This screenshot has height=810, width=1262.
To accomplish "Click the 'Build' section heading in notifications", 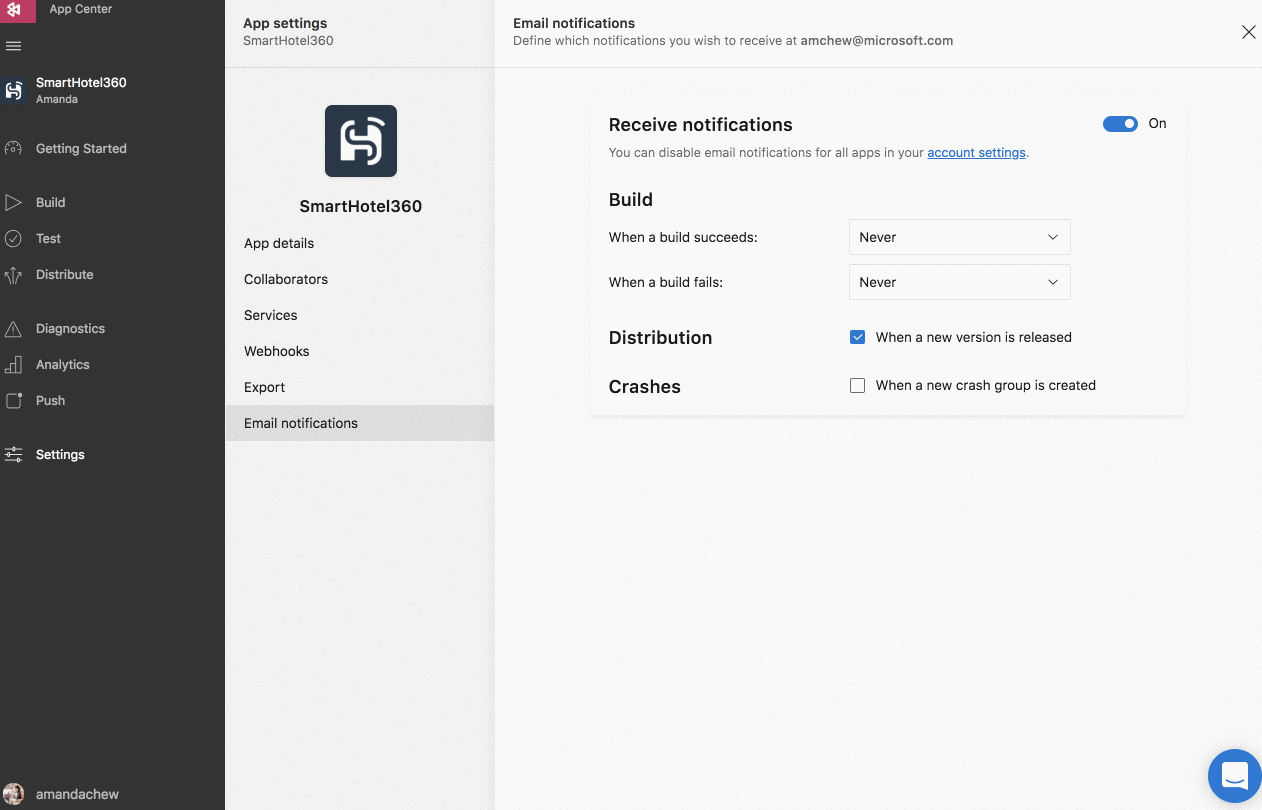I will pos(630,200).
